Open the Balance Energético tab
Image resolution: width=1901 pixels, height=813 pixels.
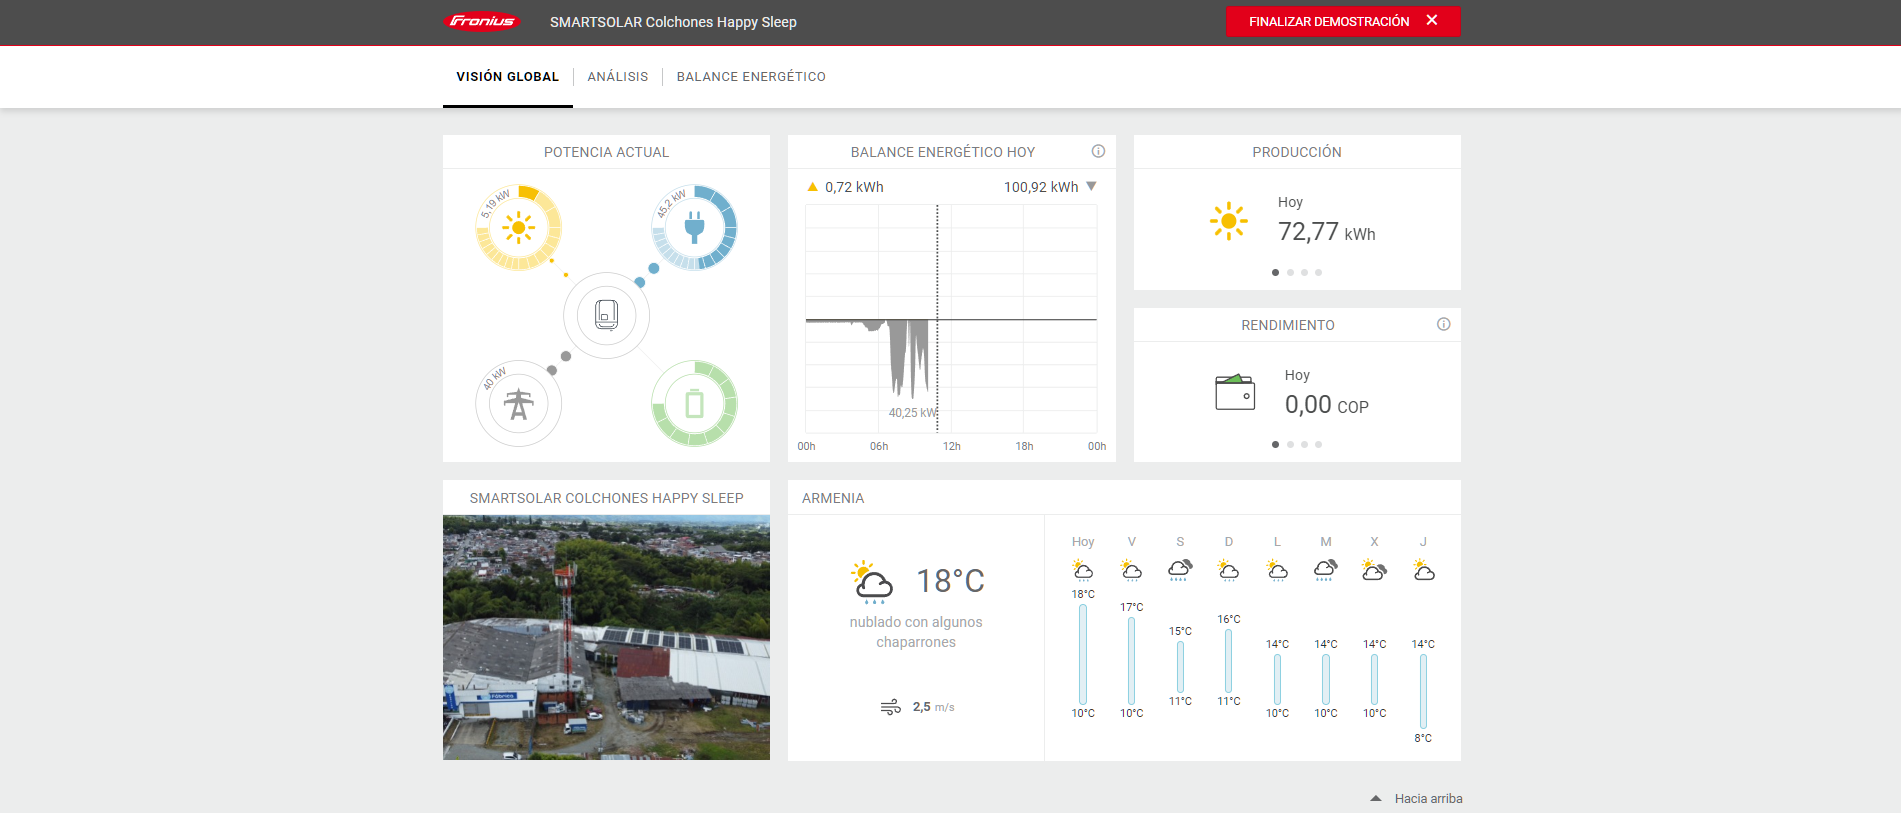(750, 77)
